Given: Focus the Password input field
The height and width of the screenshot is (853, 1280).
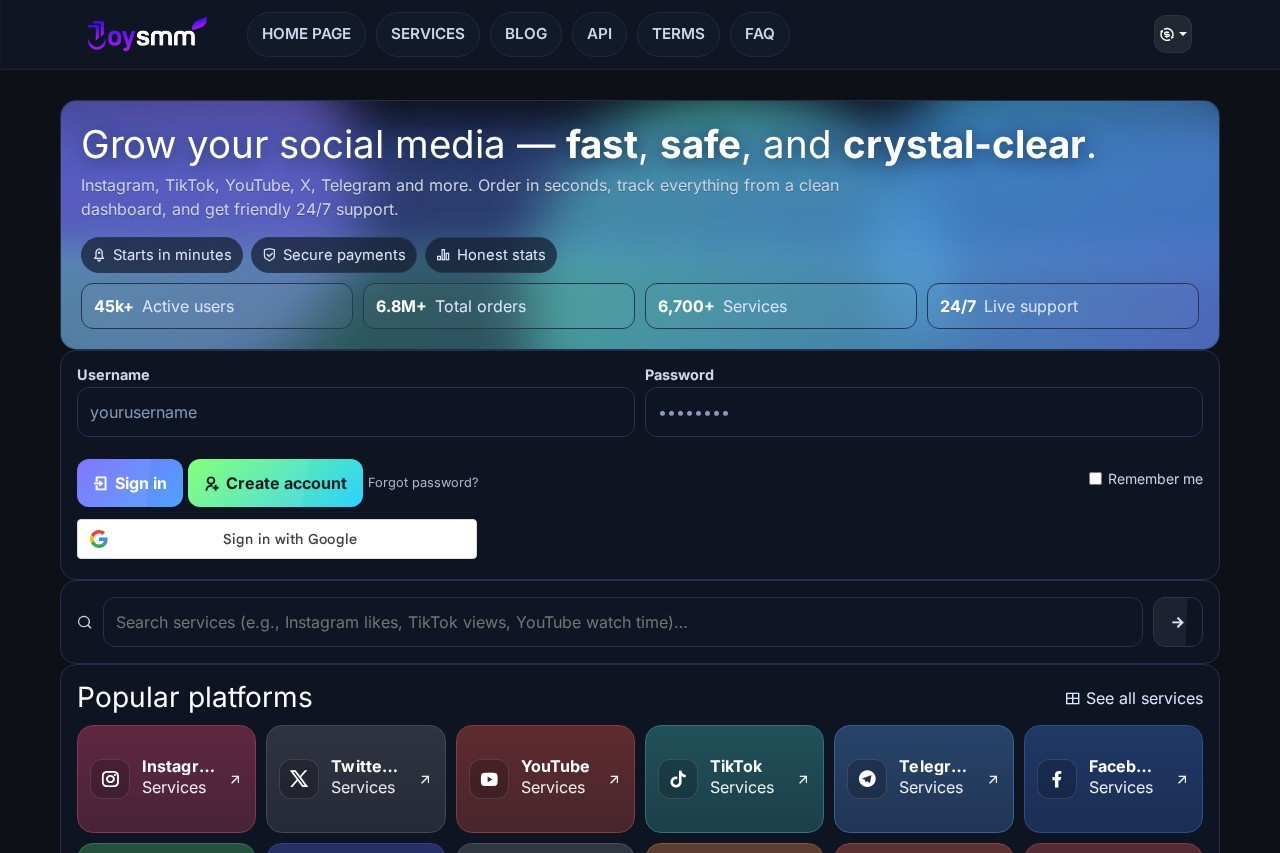Looking at the screenshot, I should [924, 412].
